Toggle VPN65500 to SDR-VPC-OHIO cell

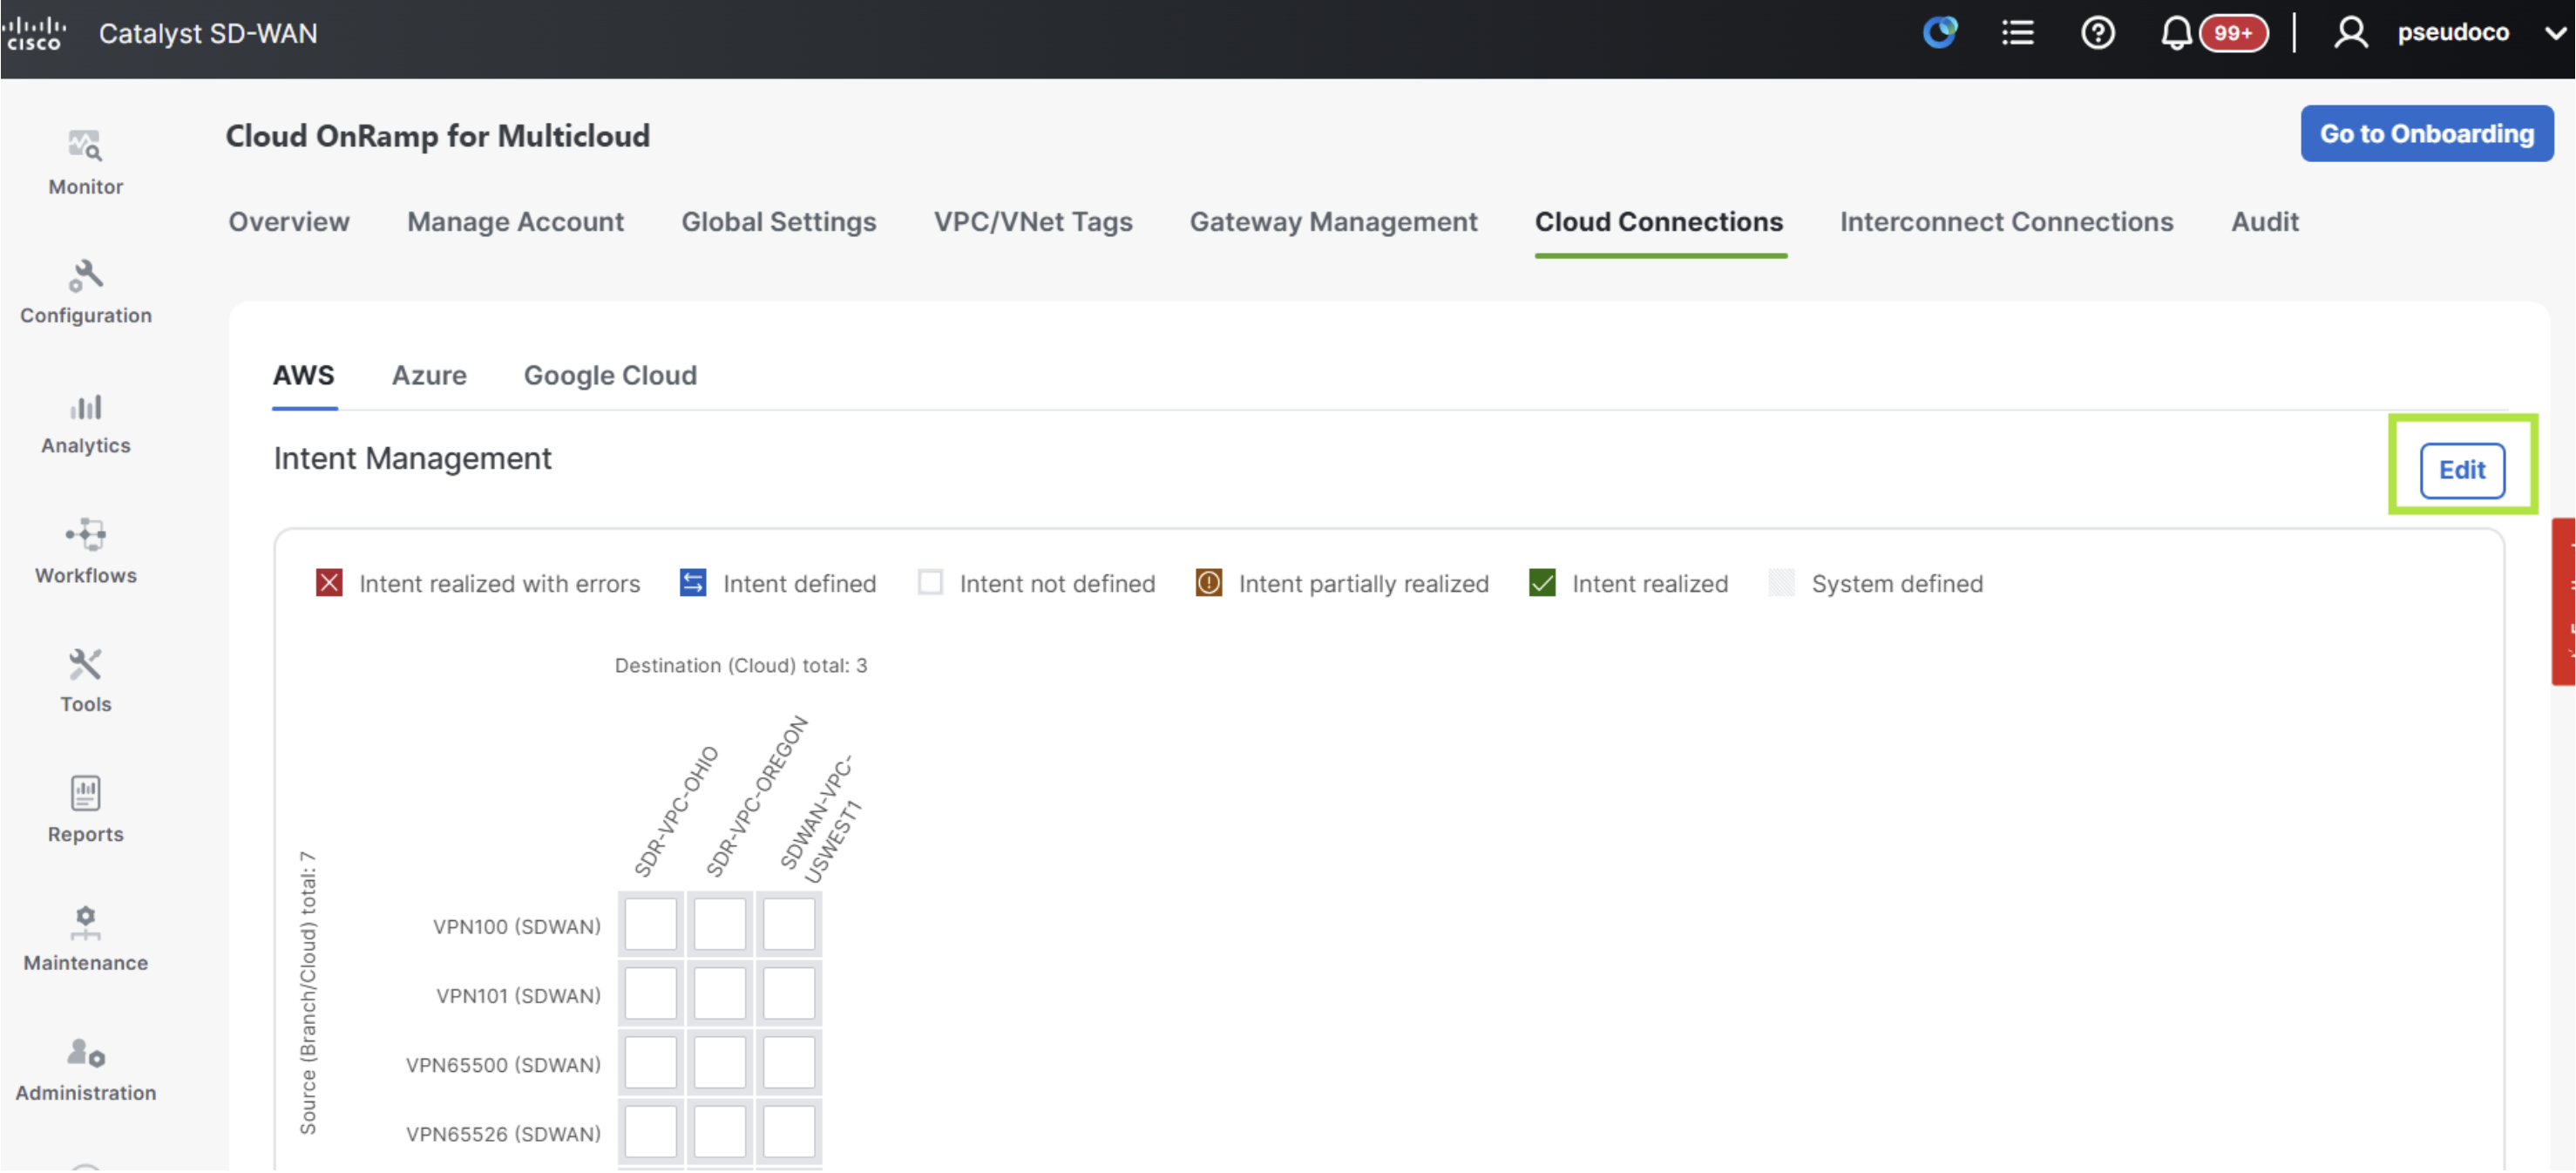coord(650,1063)
